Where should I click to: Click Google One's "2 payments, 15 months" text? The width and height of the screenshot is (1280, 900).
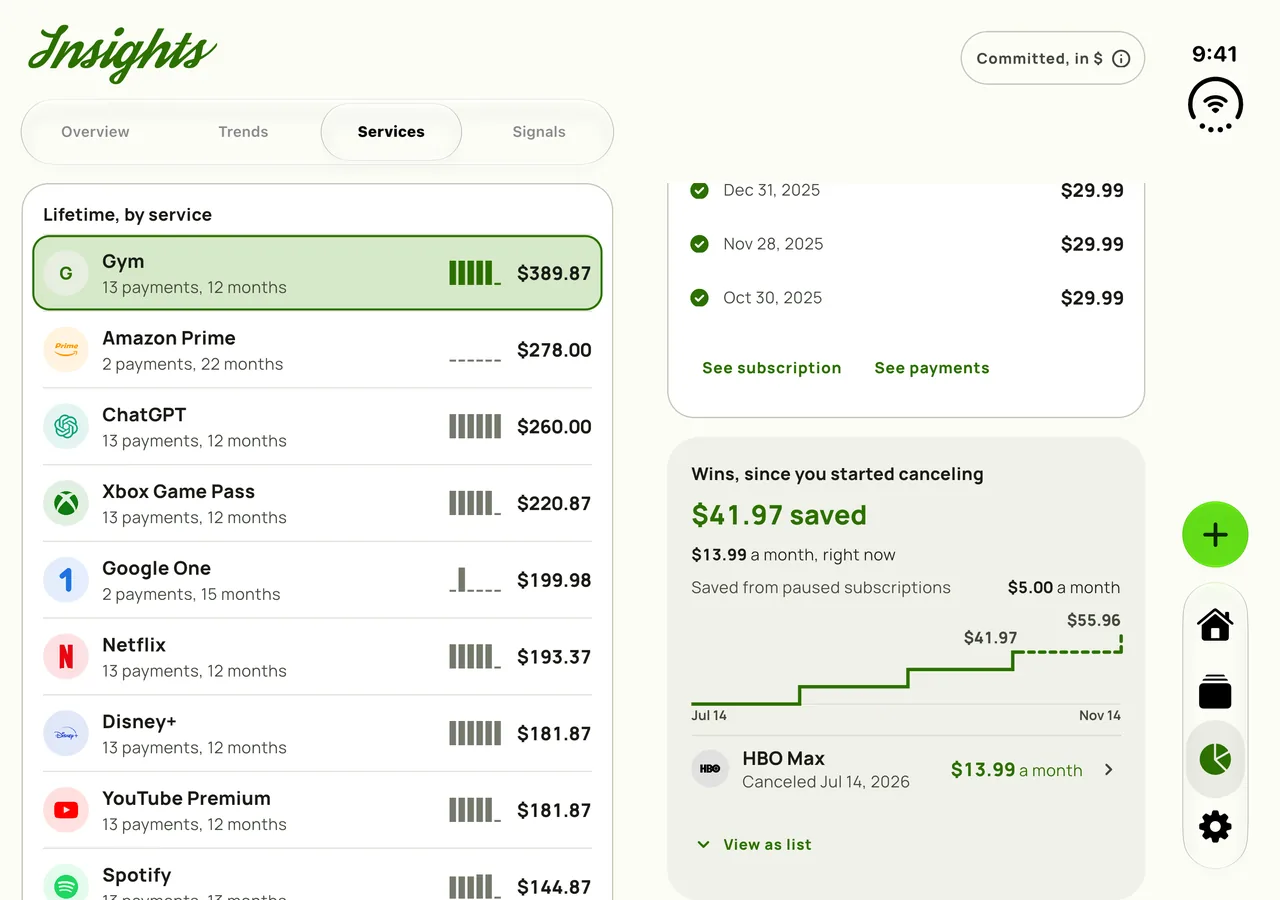(x=191, y=594)
